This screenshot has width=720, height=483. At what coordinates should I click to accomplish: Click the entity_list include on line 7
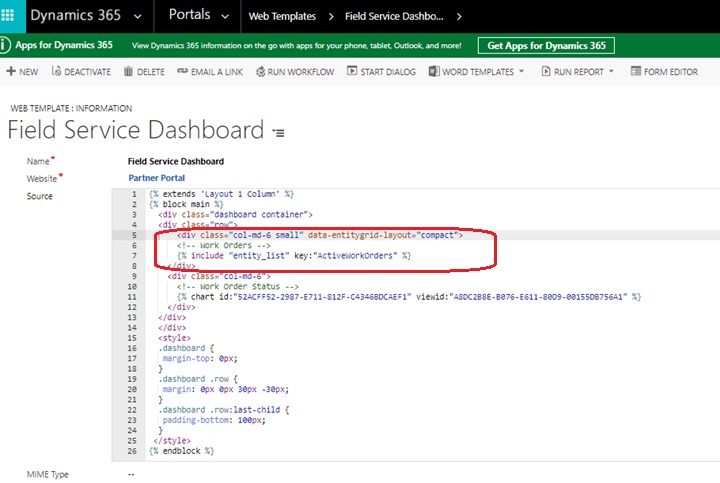(x=294, y=255)
